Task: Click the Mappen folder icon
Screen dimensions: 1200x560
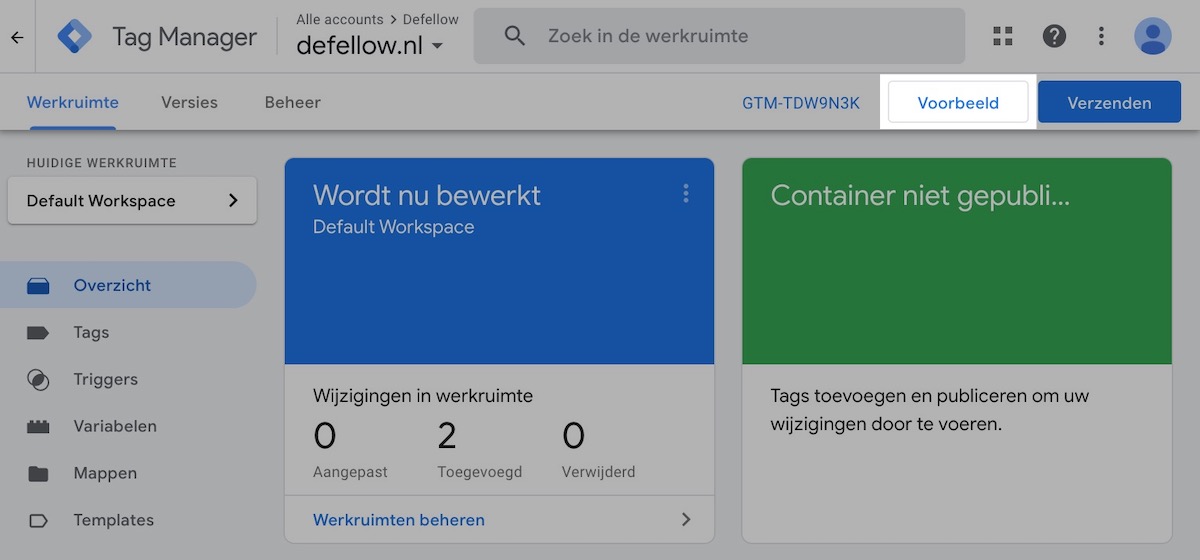Action: tap(38, 474)
